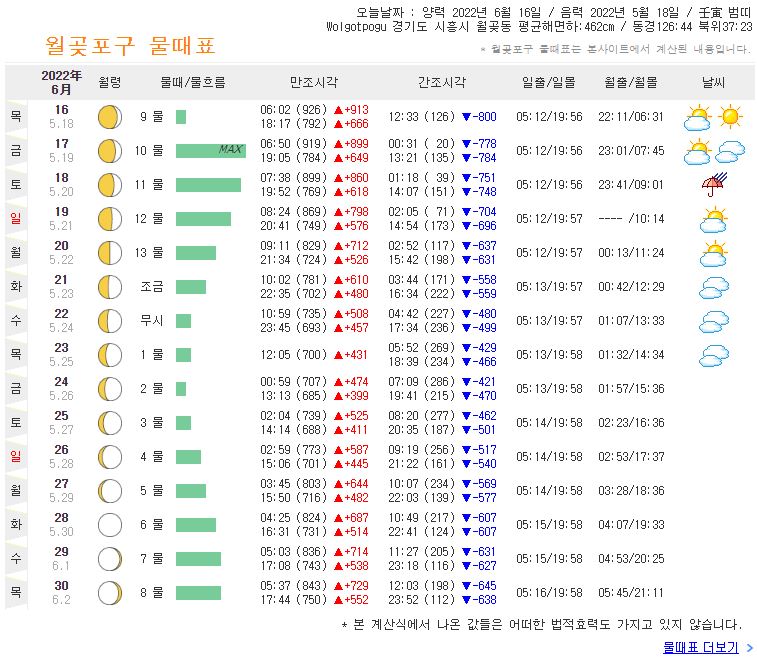Click the sunrise/sunset time 05:12/19:57 for June 19
Image resolution: width=757 pixels, height=658 pixels.
pos(549,219)
